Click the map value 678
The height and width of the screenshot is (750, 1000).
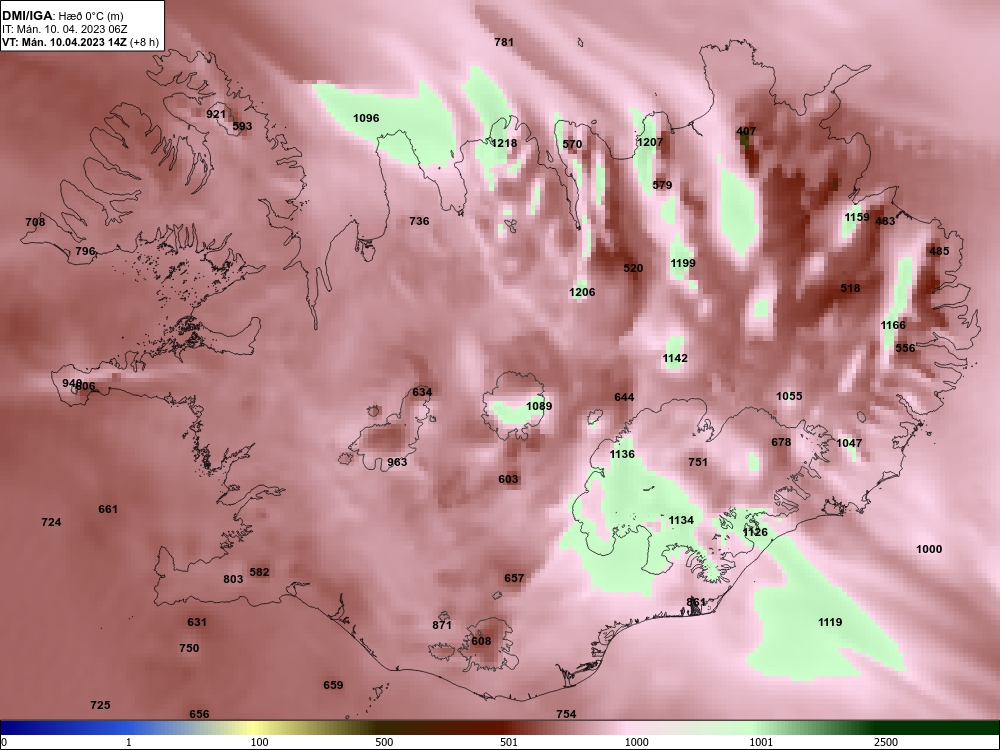781,442
